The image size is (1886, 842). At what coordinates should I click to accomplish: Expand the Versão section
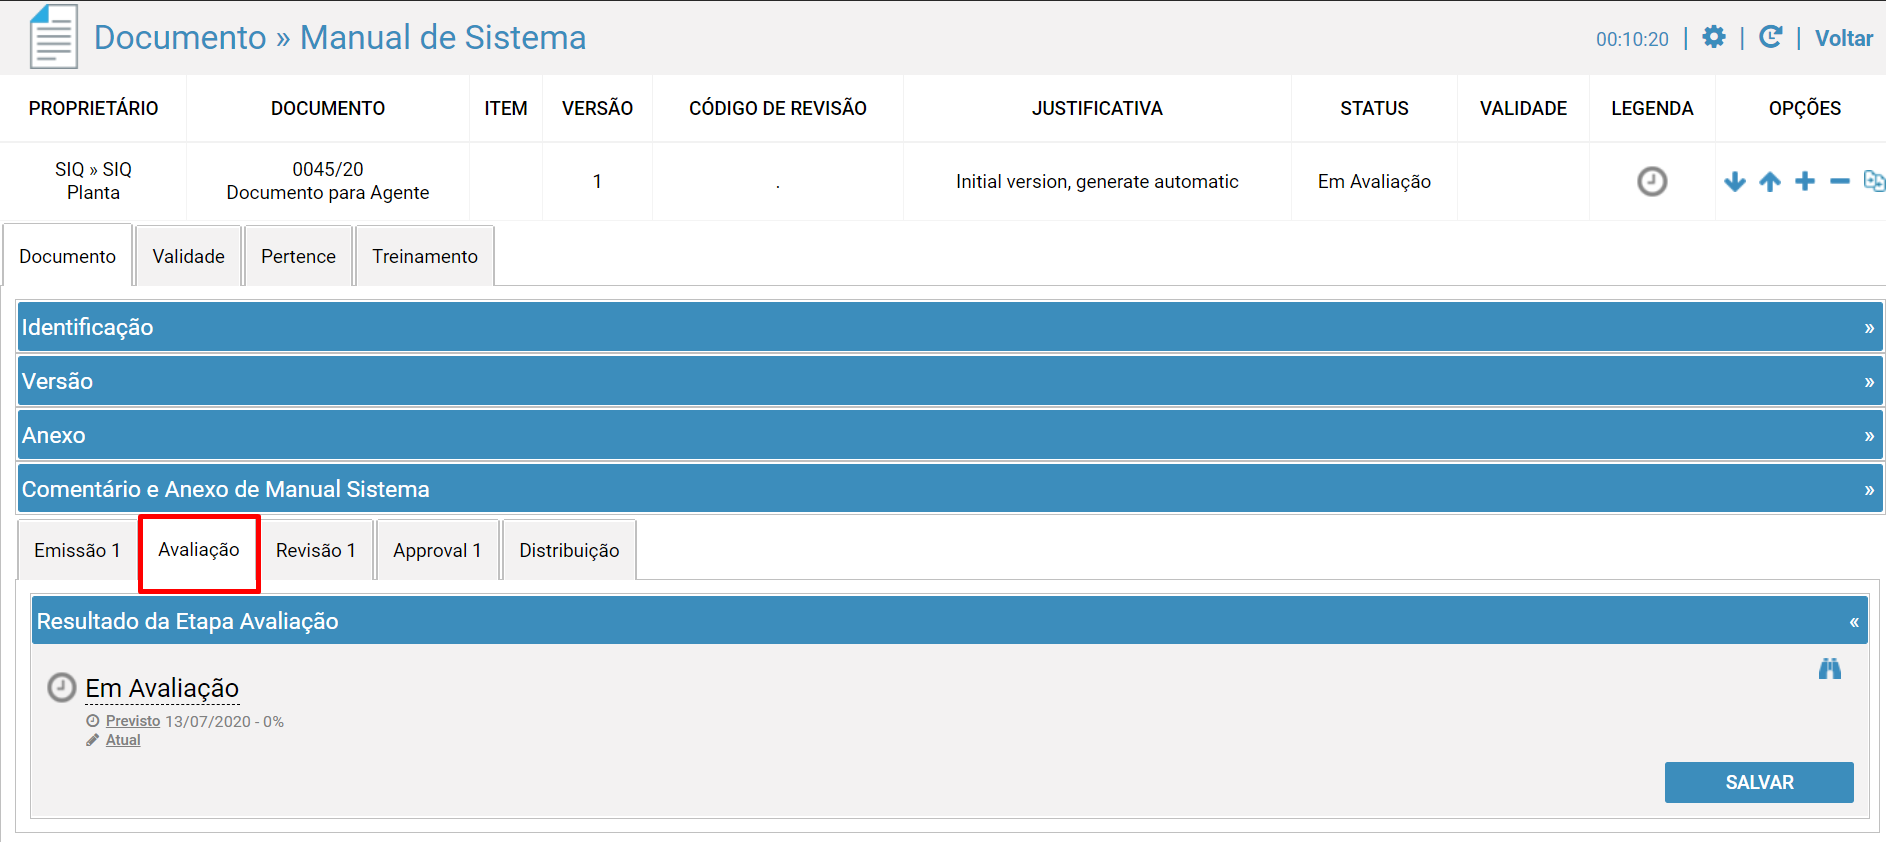tap(950, 381)
